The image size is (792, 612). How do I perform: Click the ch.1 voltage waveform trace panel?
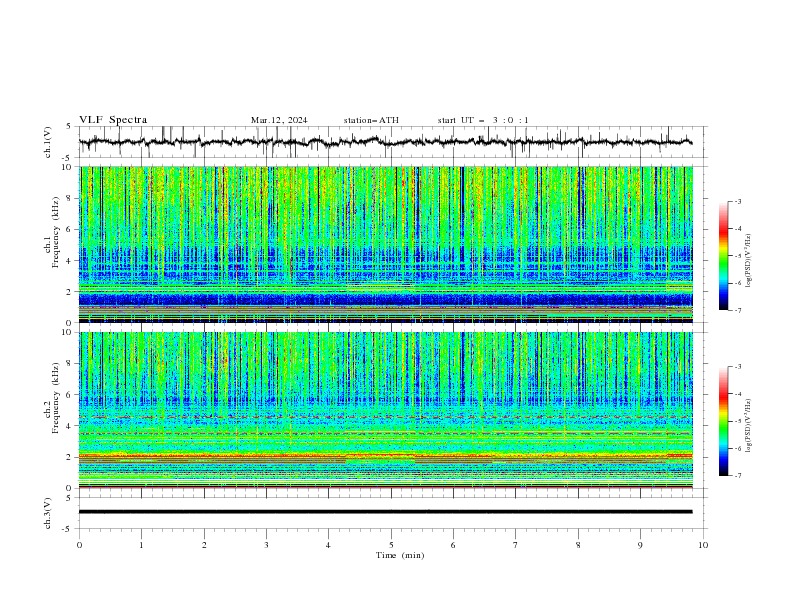tap(393, 142)
